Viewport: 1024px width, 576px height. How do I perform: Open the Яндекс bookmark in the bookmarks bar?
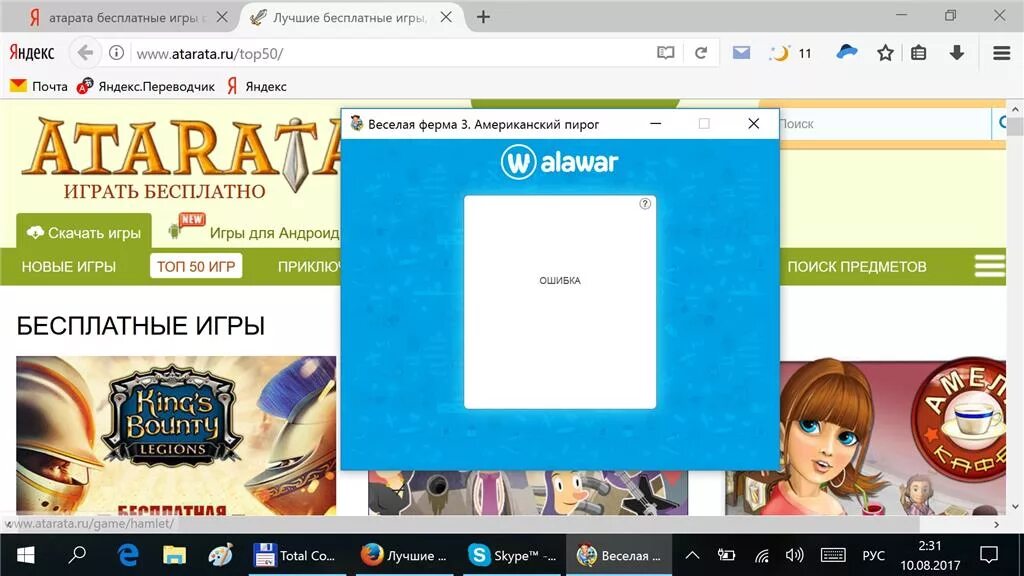click(x=257, y=86)
